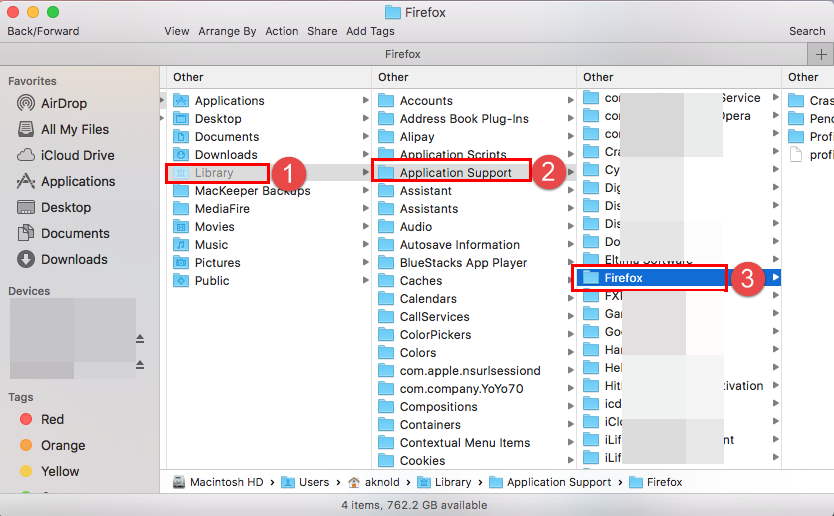Select the Firefox folder in third column

[678, 278]
